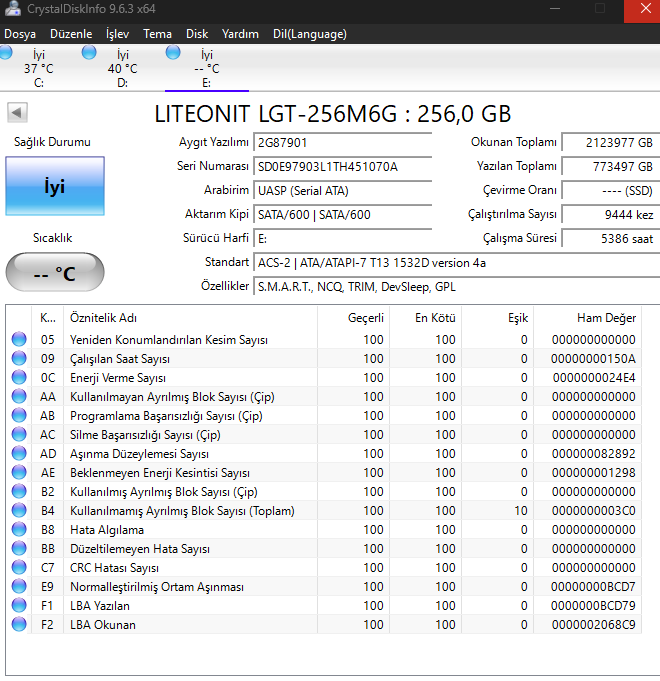This screenshot has width=660, height=681.
Task: Click the En Kötü column header
Action: click(426, 318)
